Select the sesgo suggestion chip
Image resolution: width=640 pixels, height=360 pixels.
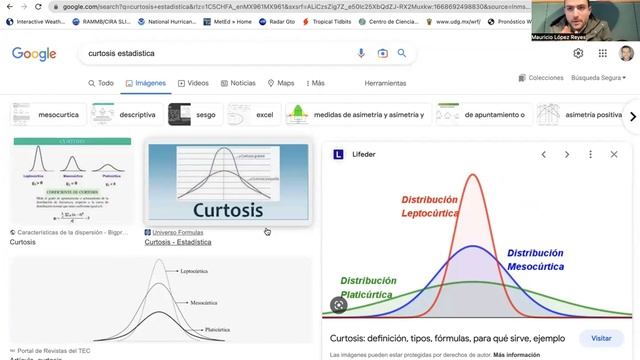click(195, 115)
